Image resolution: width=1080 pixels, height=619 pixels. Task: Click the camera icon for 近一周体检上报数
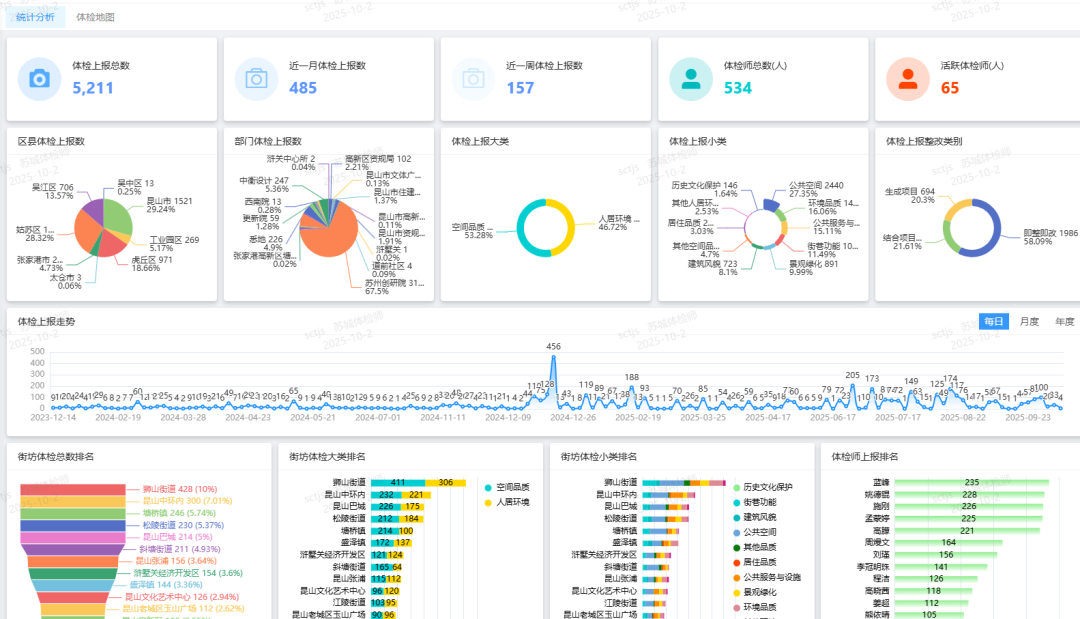pyautogui.click(x=473, y=78)
